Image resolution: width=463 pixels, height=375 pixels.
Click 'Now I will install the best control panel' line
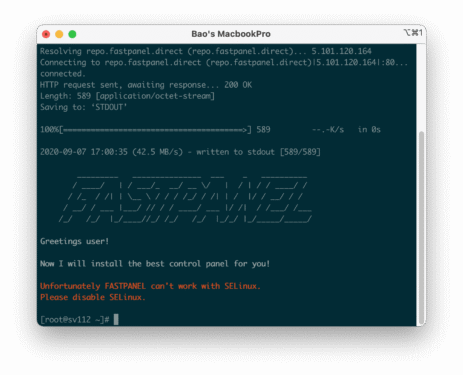coord(155,264)
